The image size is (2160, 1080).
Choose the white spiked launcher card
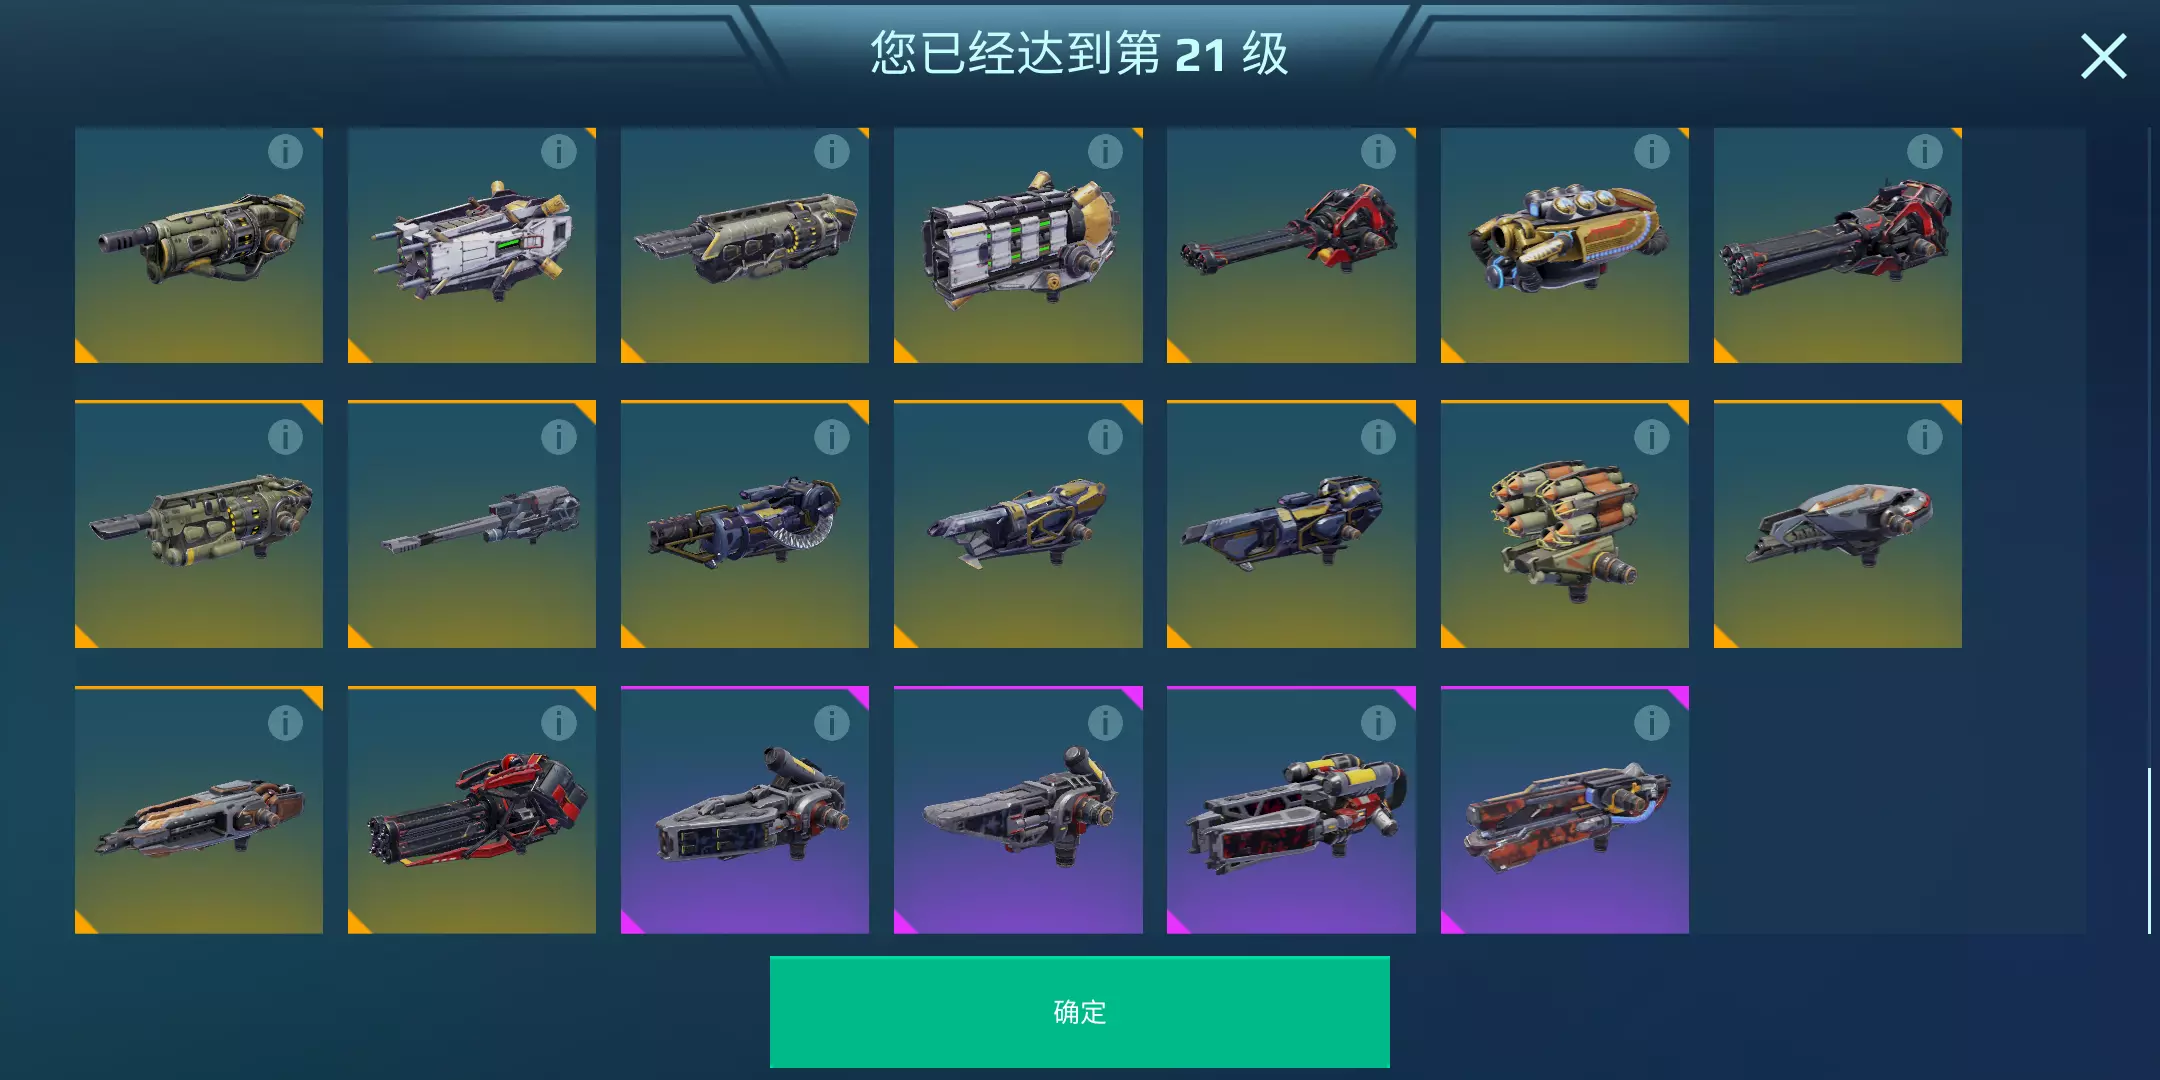(472, 245)
